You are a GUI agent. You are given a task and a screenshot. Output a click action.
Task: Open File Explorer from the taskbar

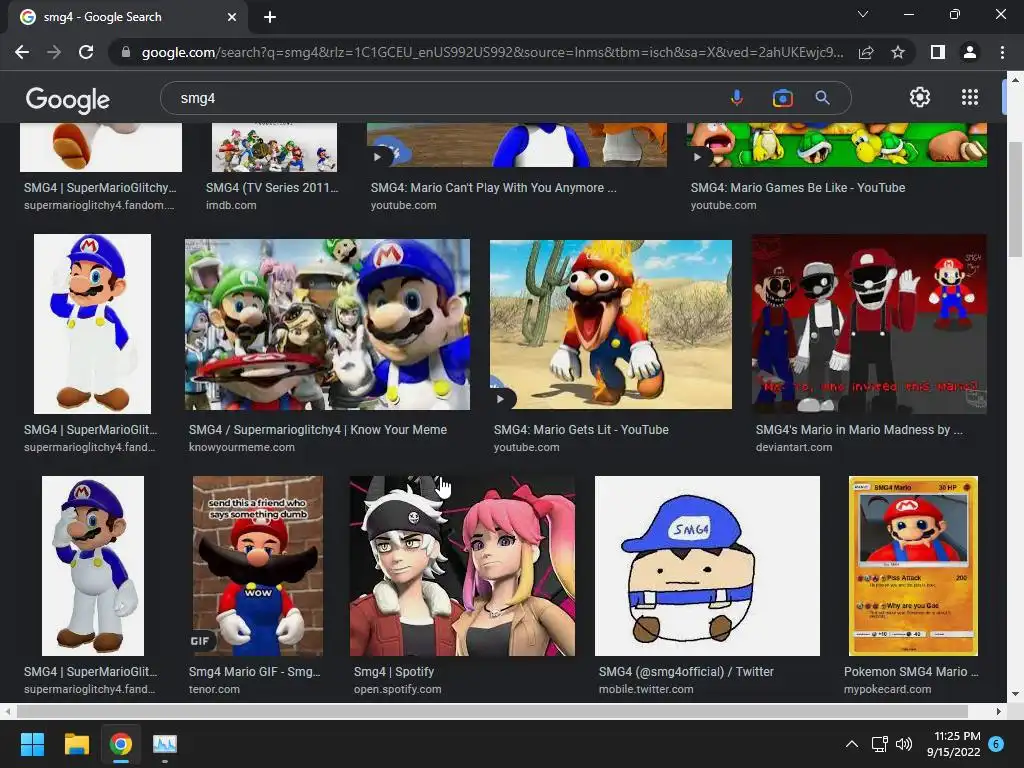[77, 744]
